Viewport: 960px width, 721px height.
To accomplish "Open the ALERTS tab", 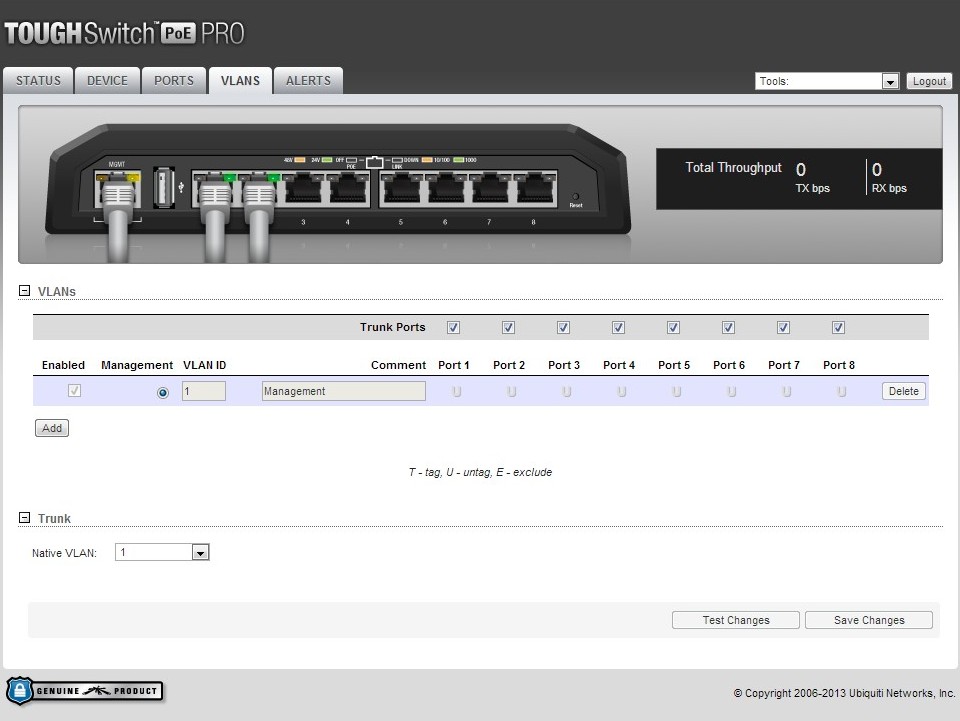I will point(308,81).
